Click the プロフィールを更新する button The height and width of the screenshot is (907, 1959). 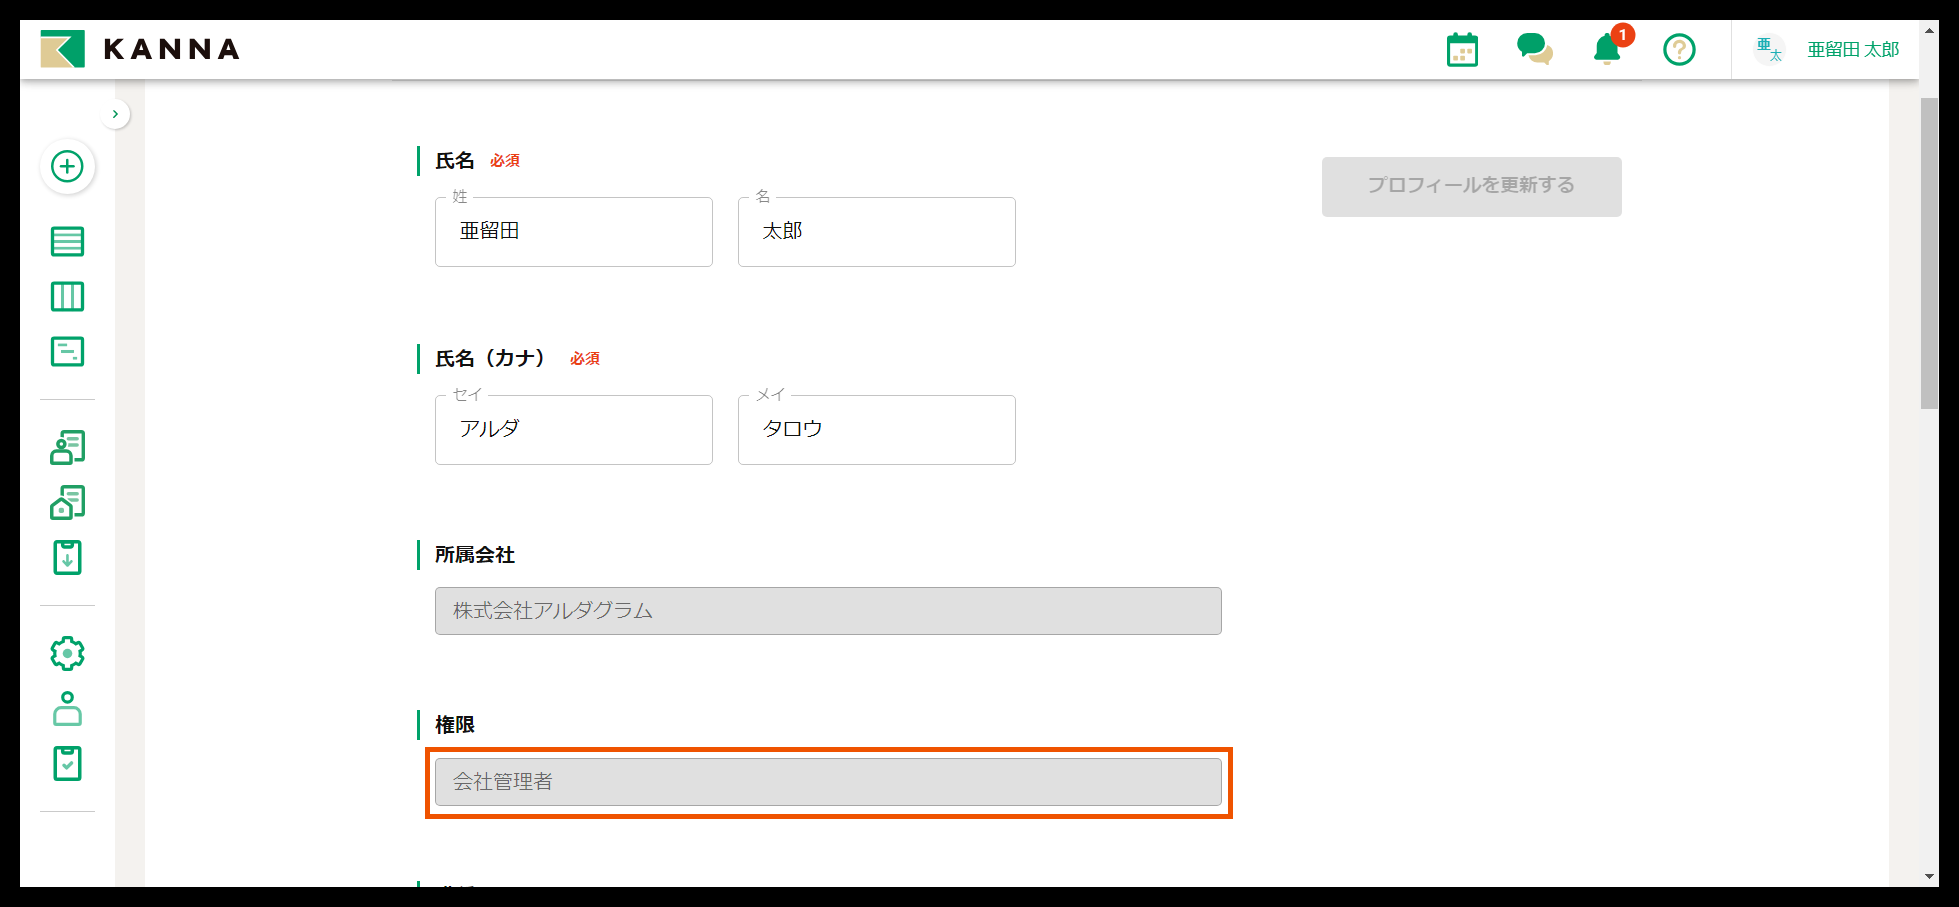1470,186
